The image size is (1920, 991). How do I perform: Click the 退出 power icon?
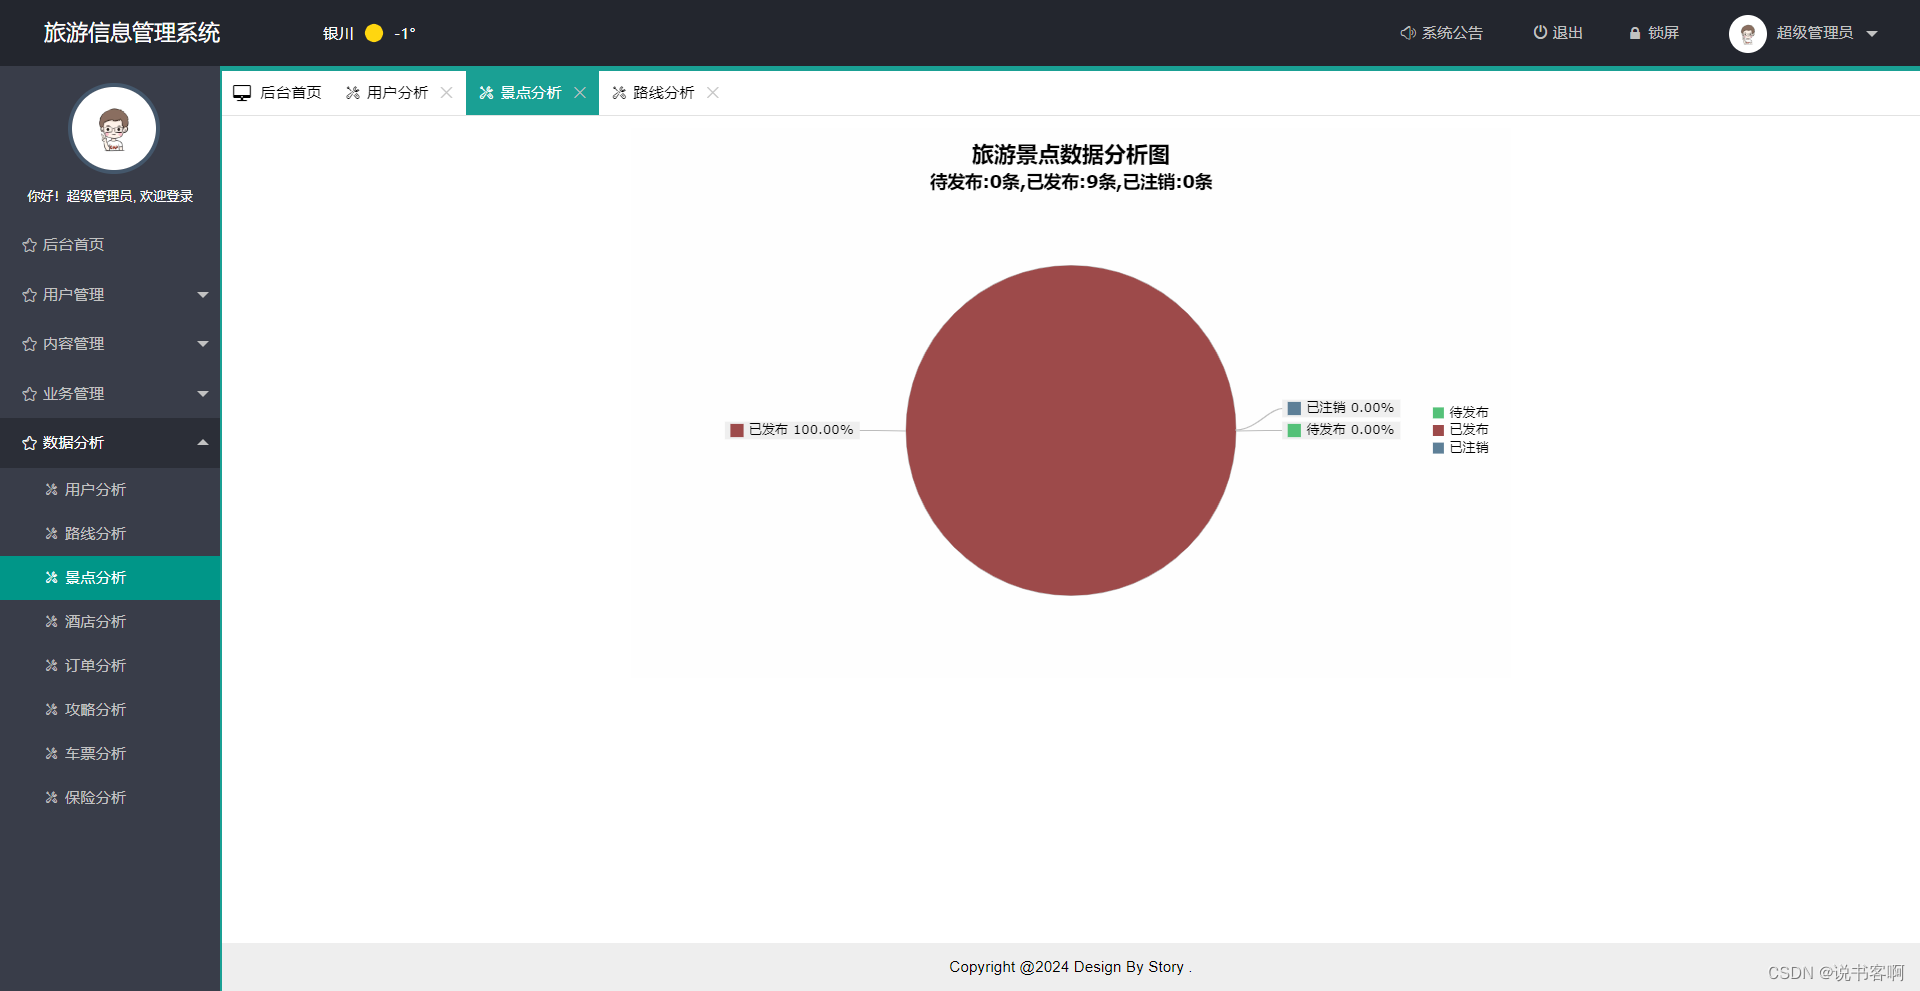(x=1540, y=33)
